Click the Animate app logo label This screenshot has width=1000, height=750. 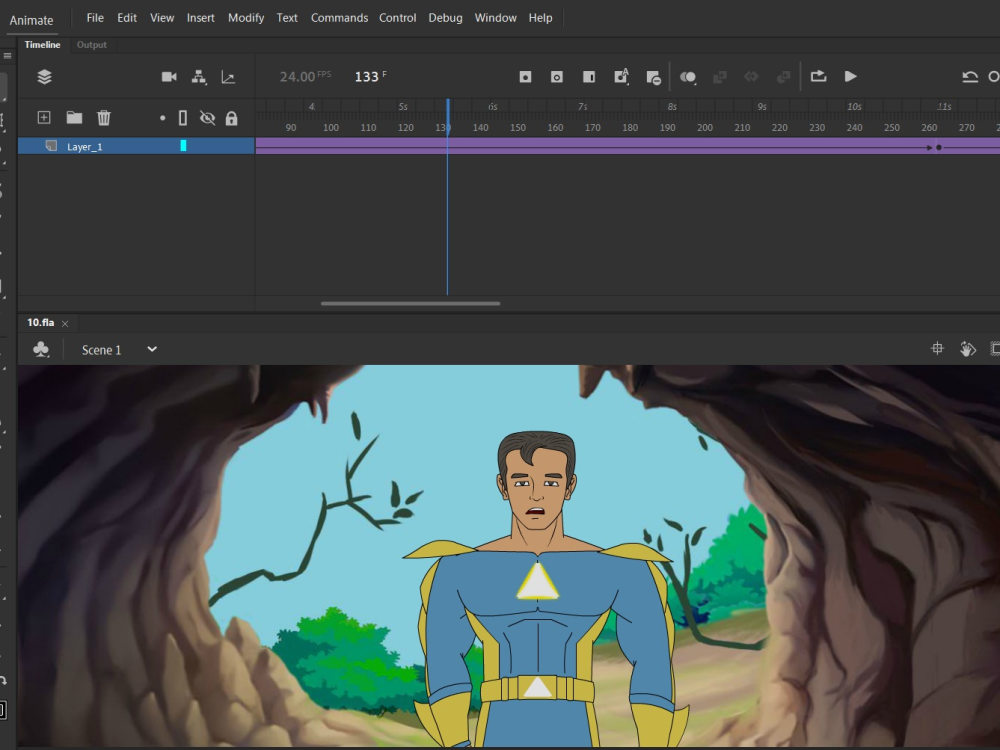[31, 20]
